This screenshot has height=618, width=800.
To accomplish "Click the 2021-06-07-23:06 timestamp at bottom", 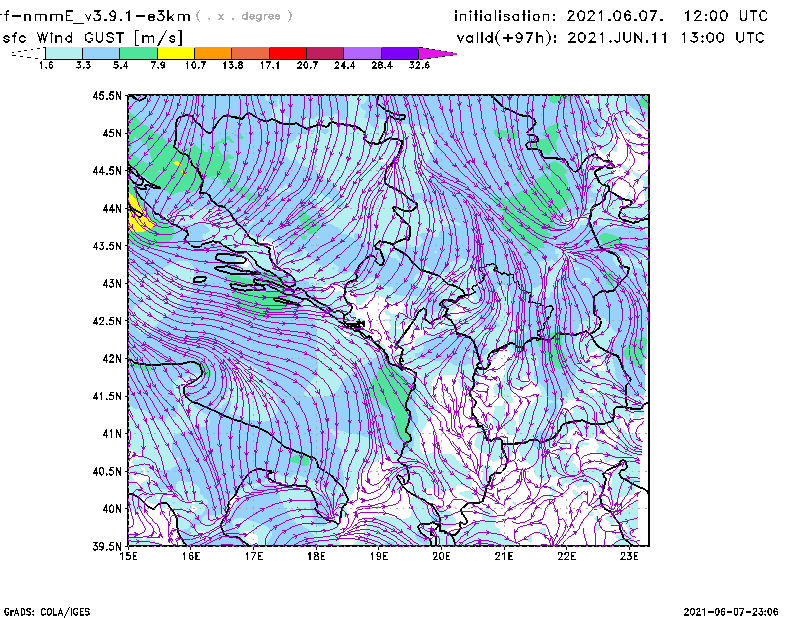I will [x=739, y=610].
